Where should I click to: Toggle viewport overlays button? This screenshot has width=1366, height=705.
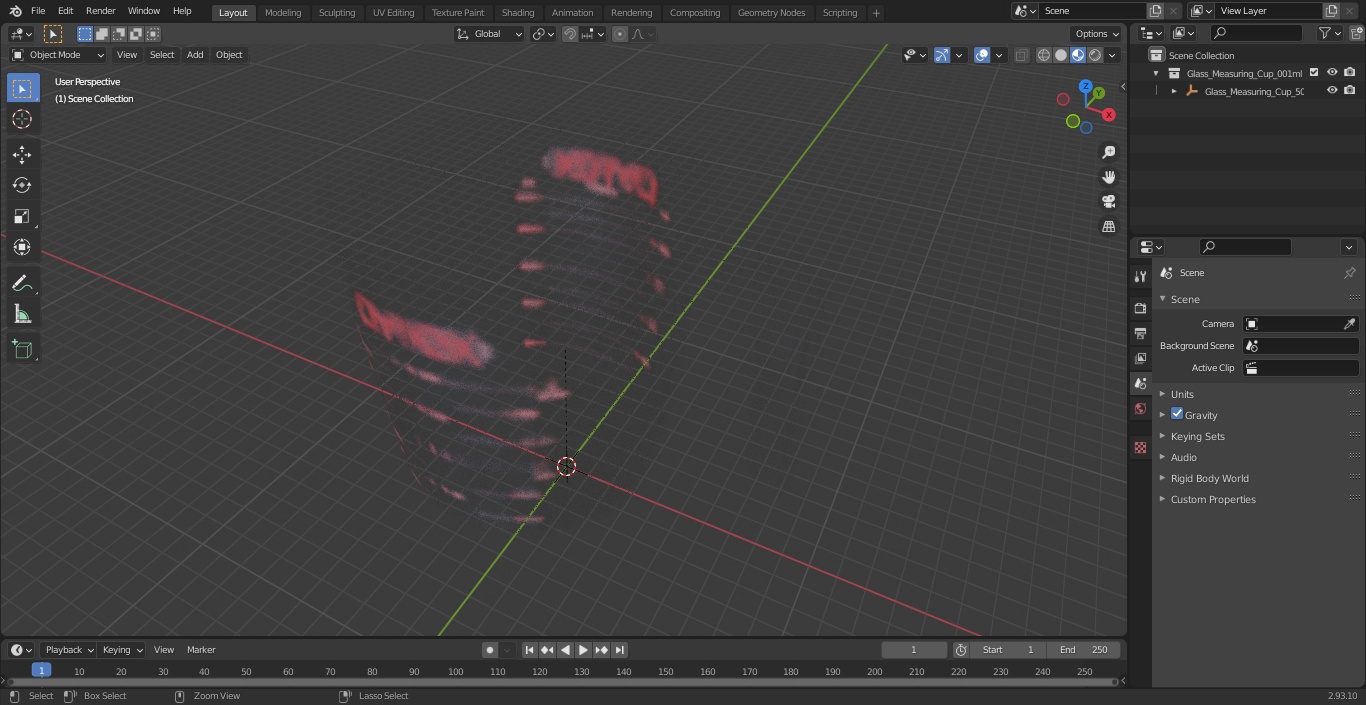(982, 55)
